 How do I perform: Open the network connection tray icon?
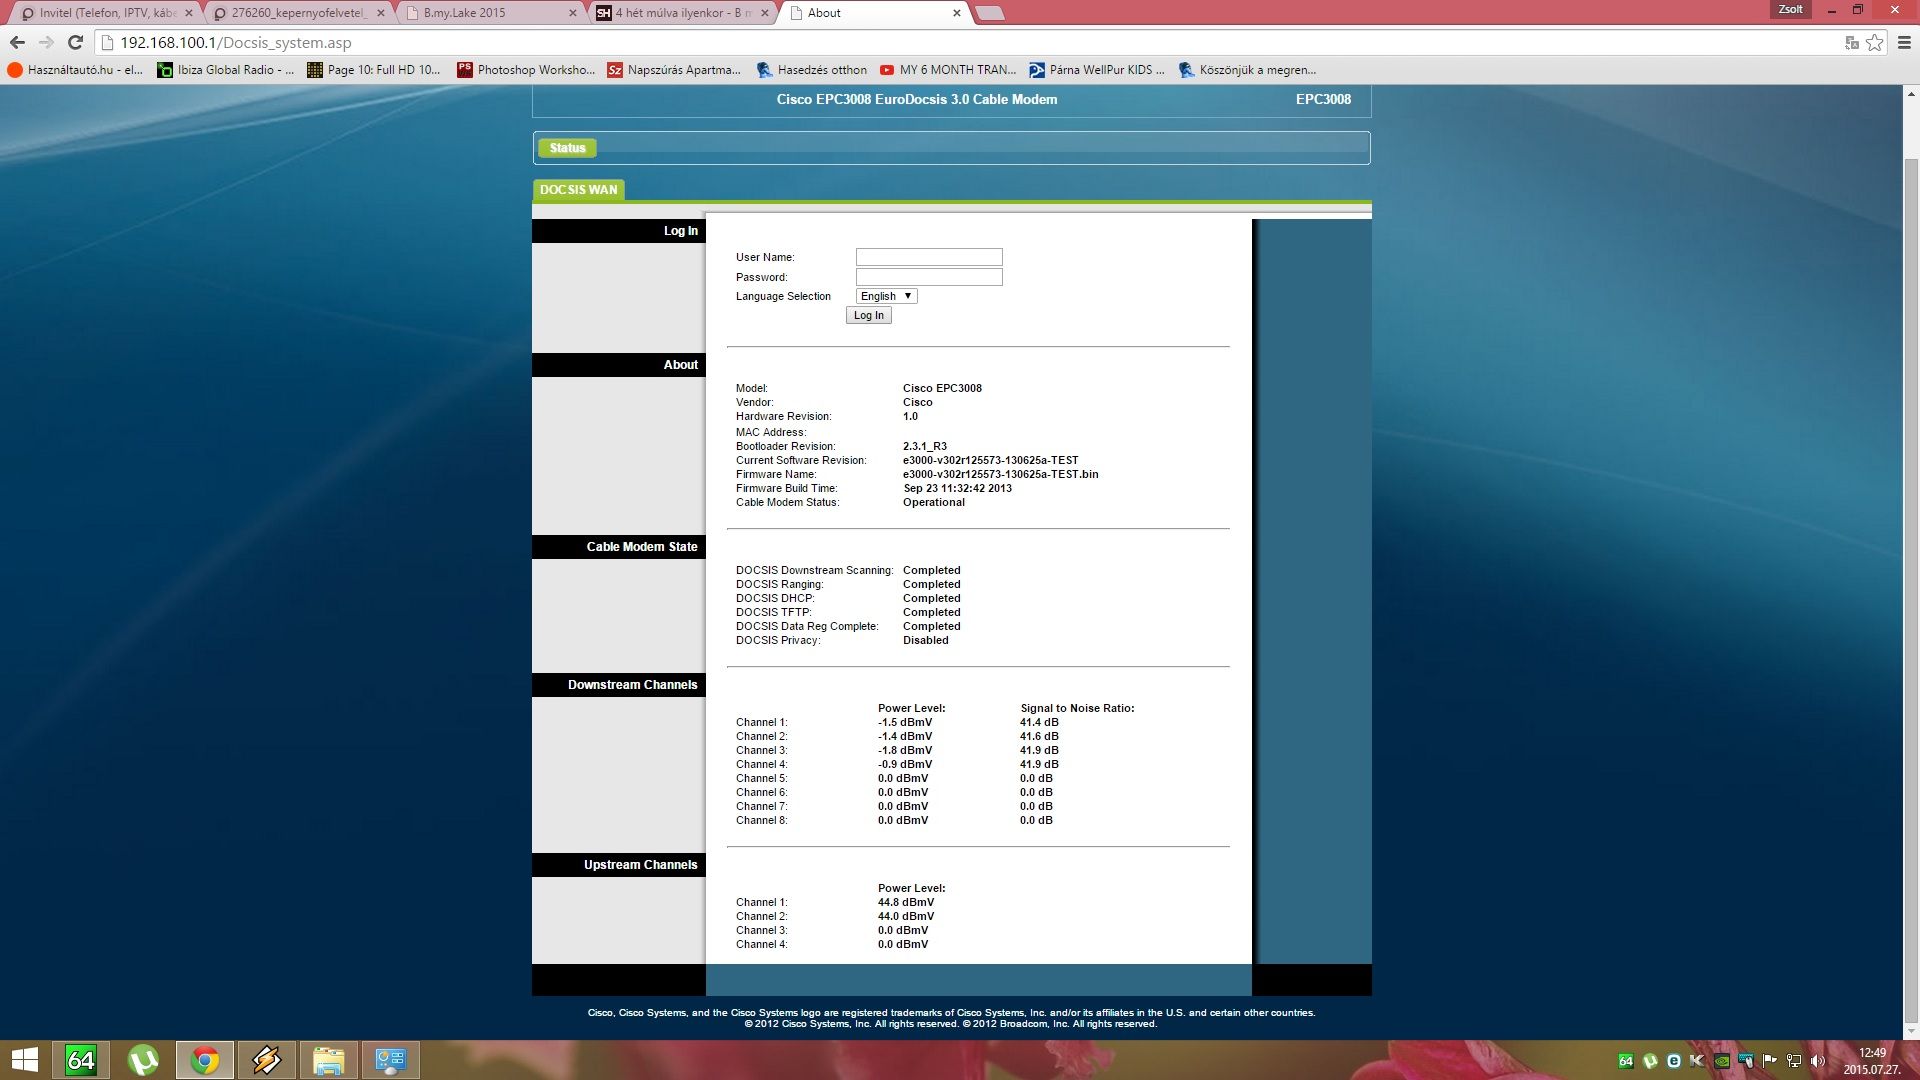(1794, 1061)
